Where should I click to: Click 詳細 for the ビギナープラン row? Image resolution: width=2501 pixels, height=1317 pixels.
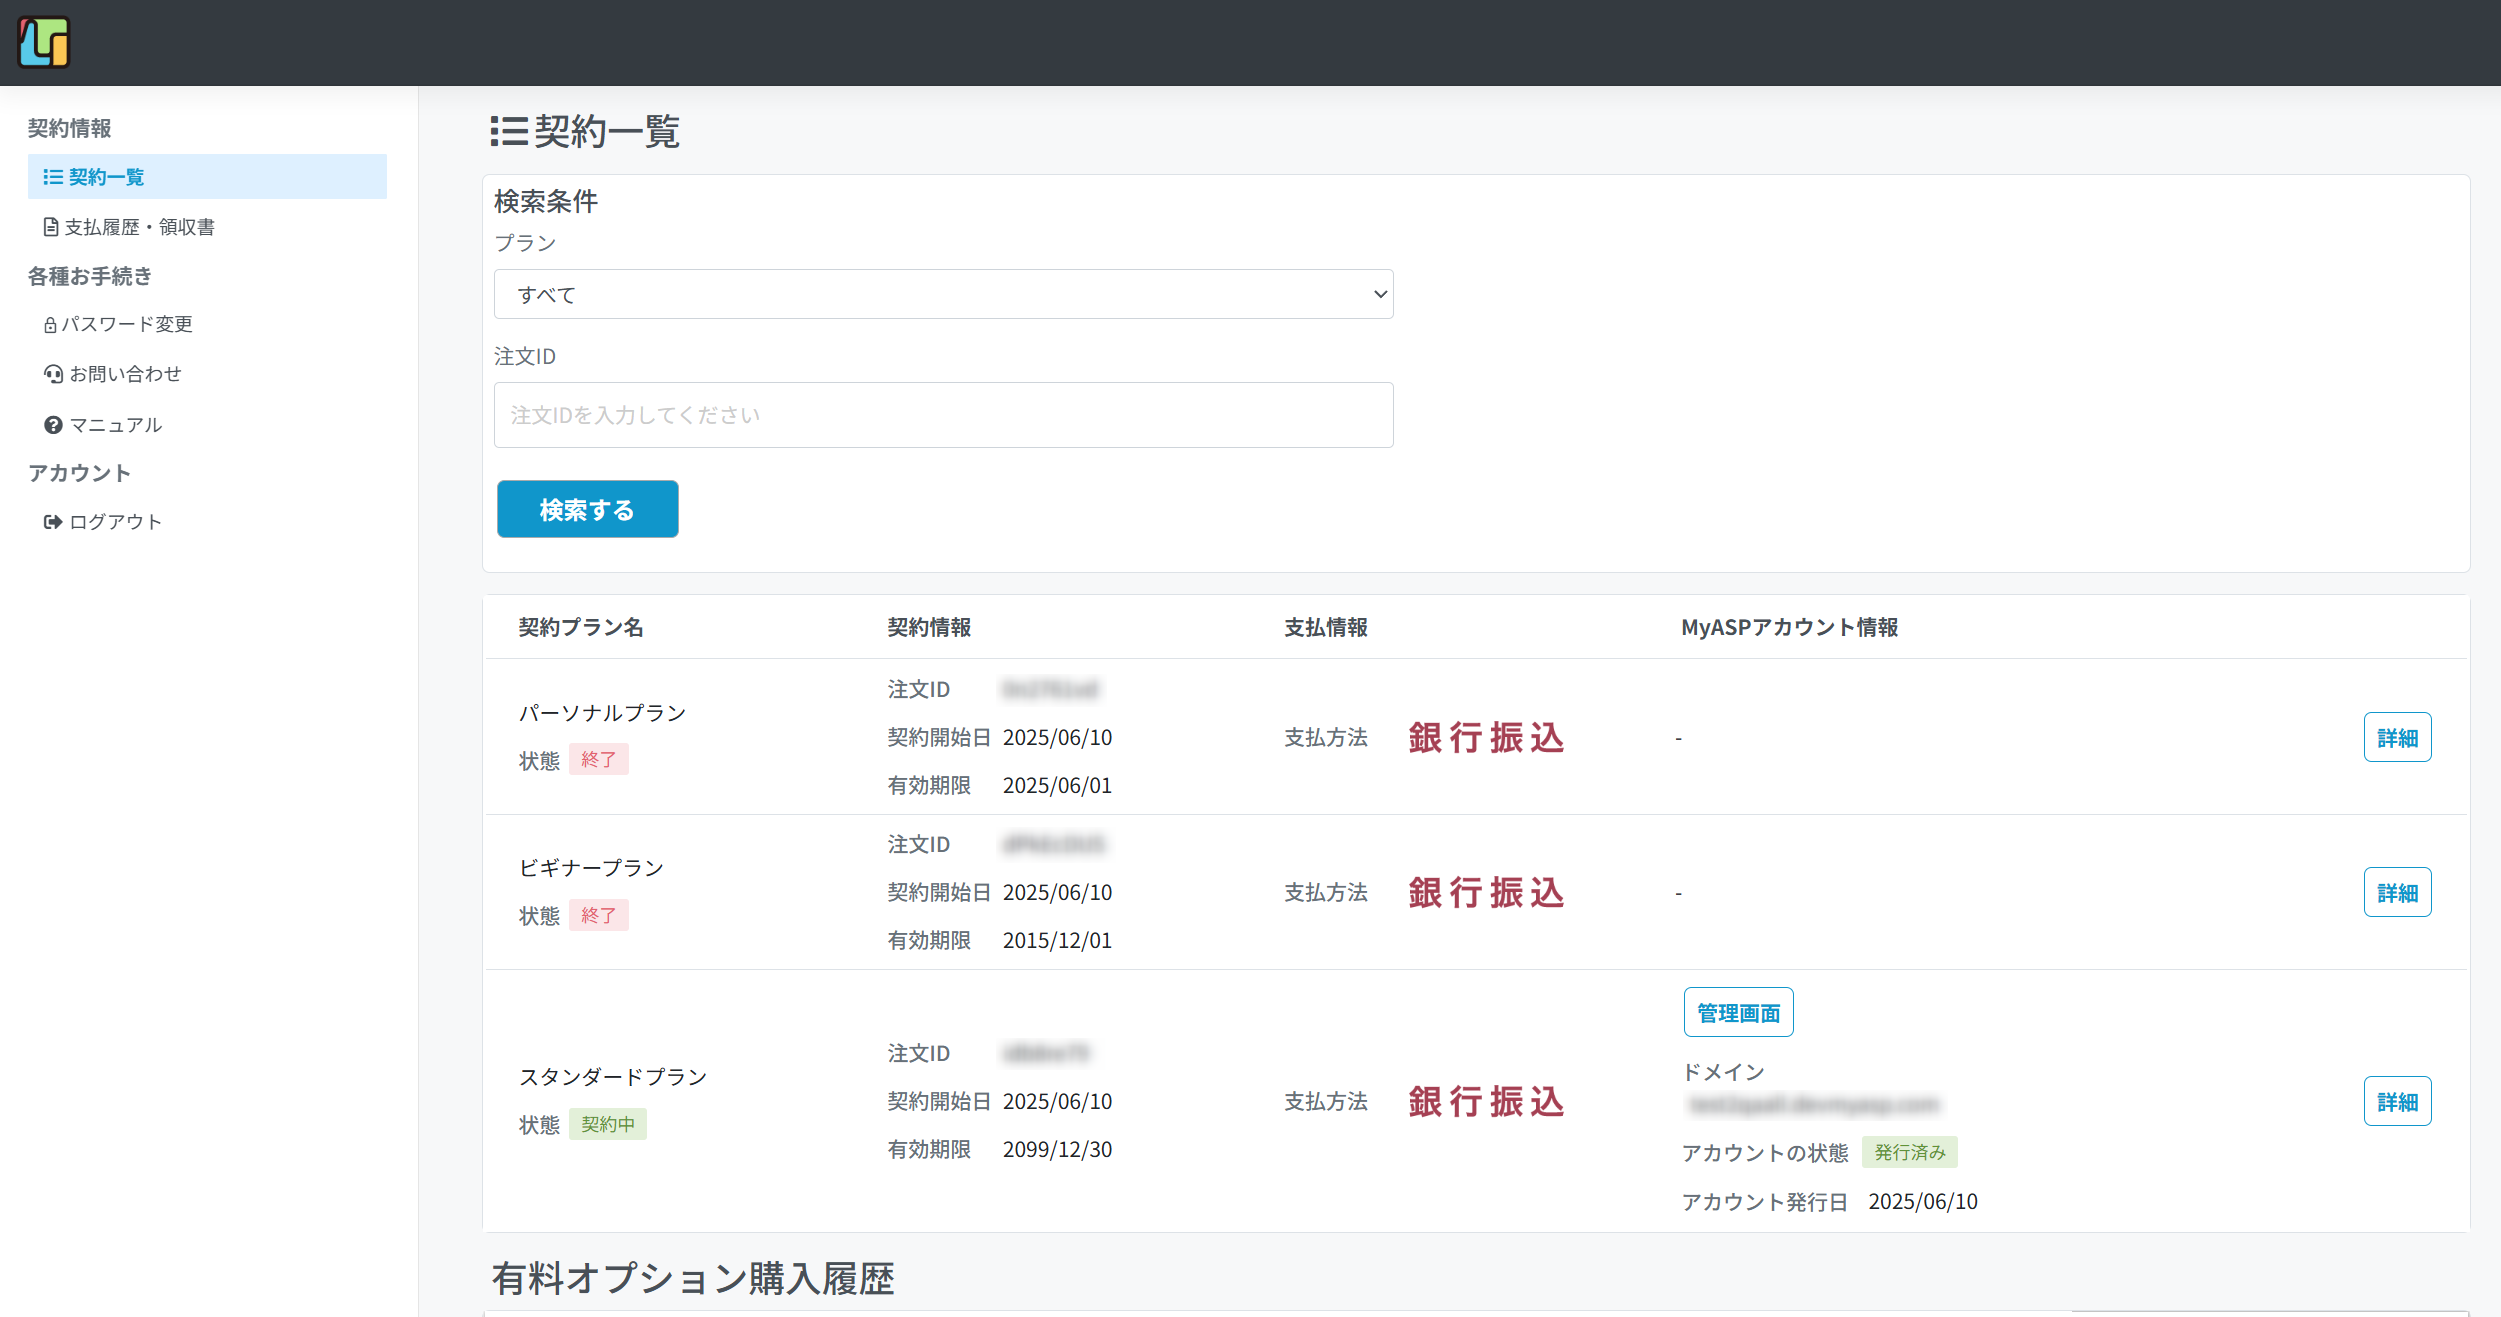click(2397, 893)
